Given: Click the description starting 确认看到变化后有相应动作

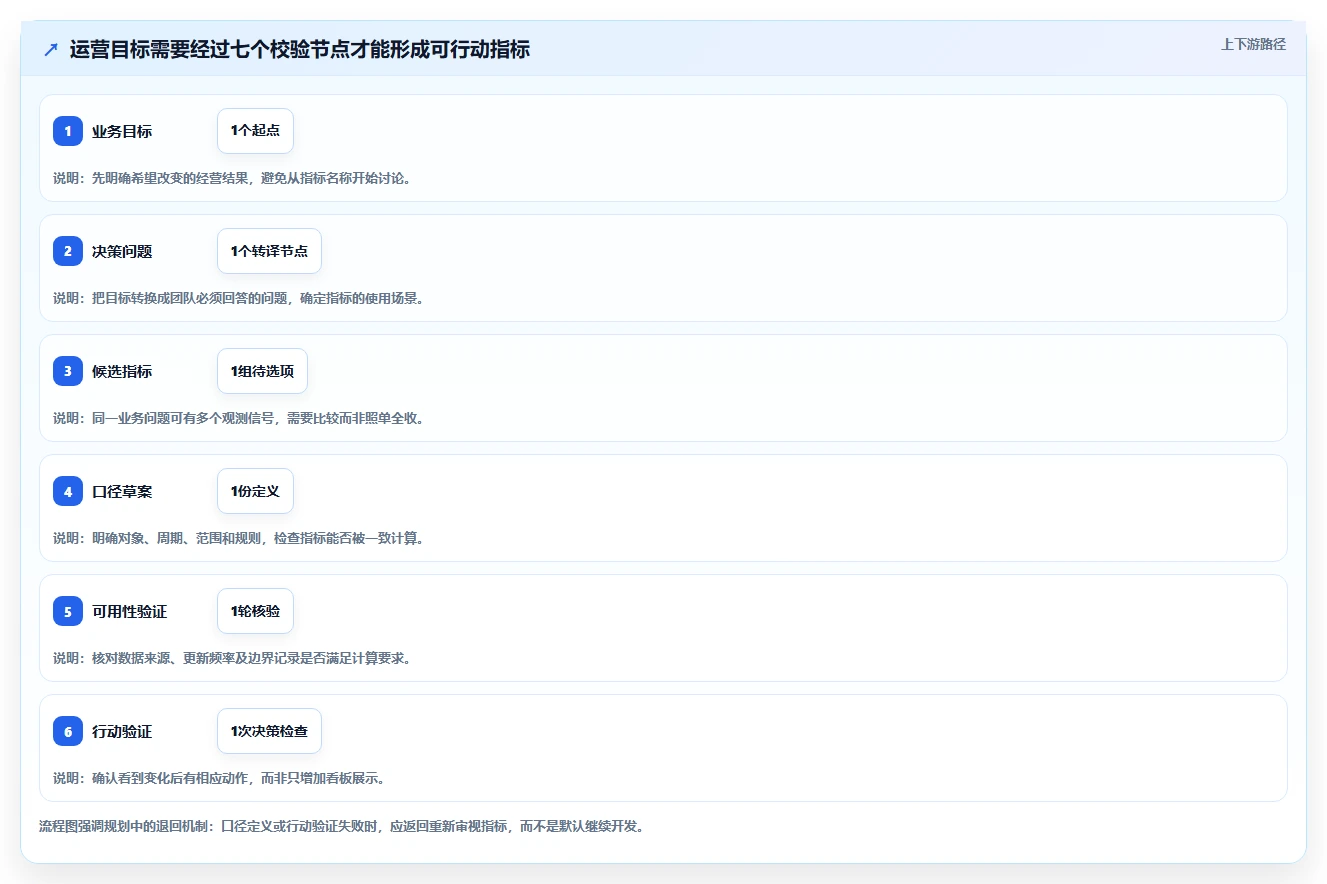Looking at the screenshot, I should pyautogui.click(x=219, y=778).
